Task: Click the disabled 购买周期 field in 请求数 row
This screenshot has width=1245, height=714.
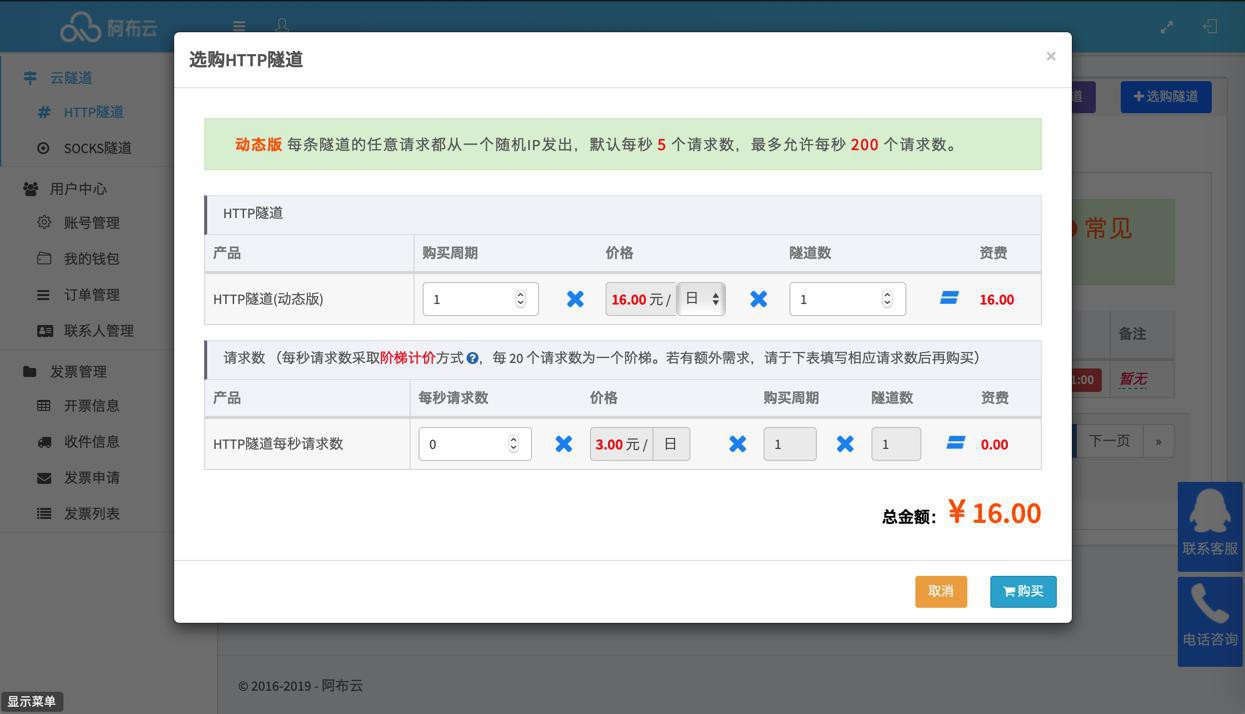Action: 790,444
